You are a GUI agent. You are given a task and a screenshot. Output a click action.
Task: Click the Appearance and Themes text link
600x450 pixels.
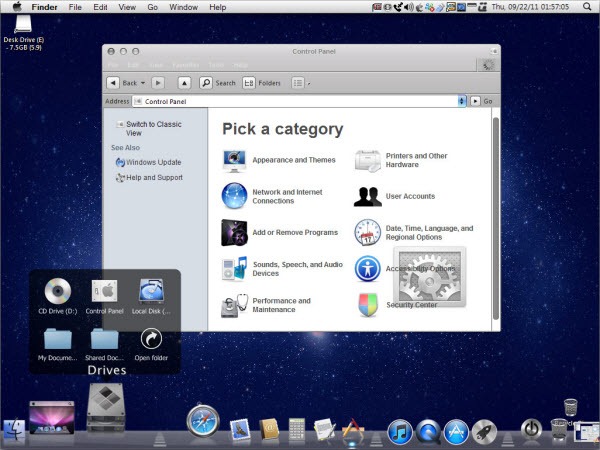294,160
